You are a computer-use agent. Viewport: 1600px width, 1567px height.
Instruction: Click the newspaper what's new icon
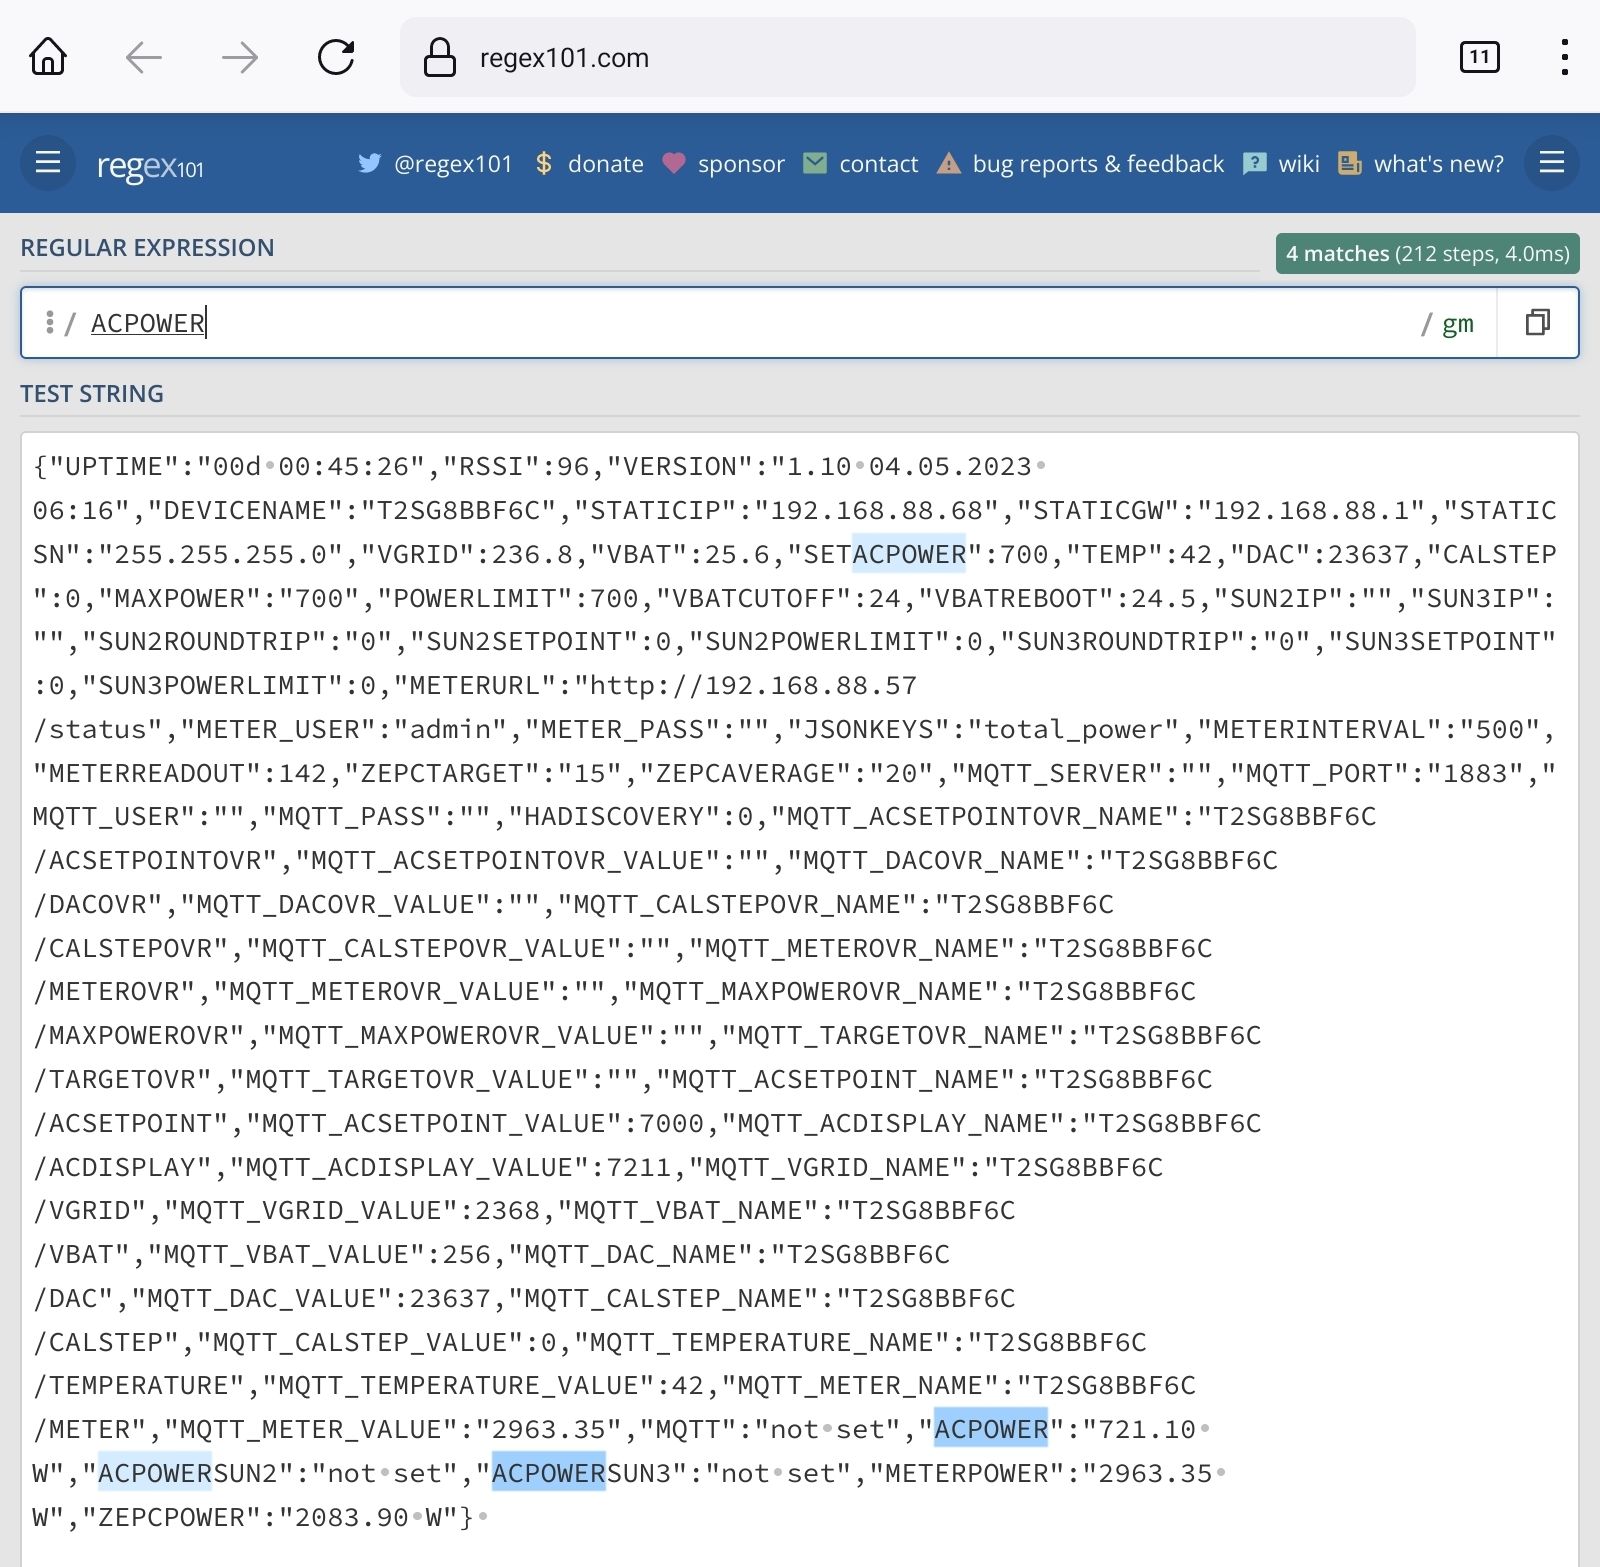click(1350, 163)
